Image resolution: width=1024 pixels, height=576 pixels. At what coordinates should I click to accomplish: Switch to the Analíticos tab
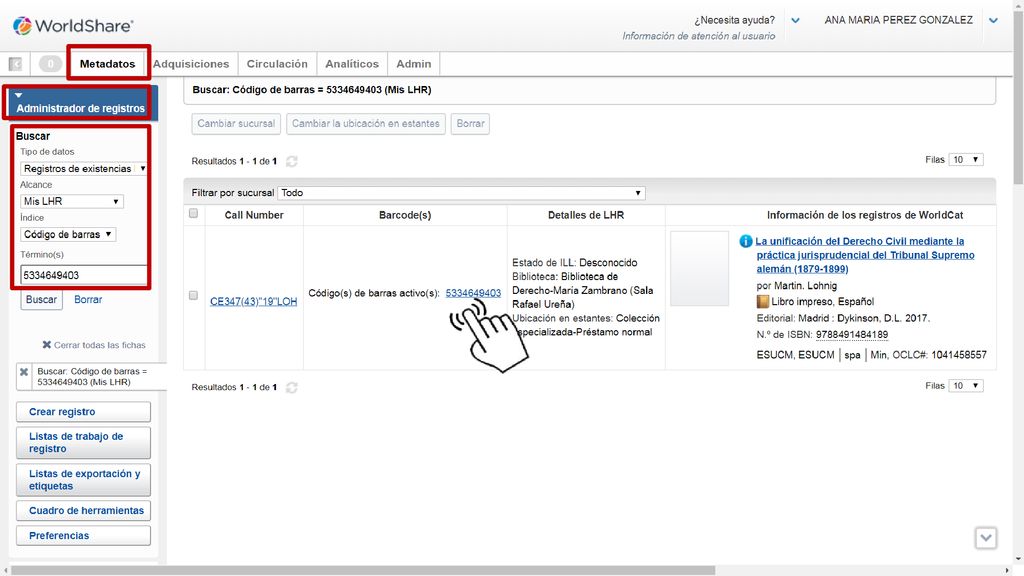(352, 64)
